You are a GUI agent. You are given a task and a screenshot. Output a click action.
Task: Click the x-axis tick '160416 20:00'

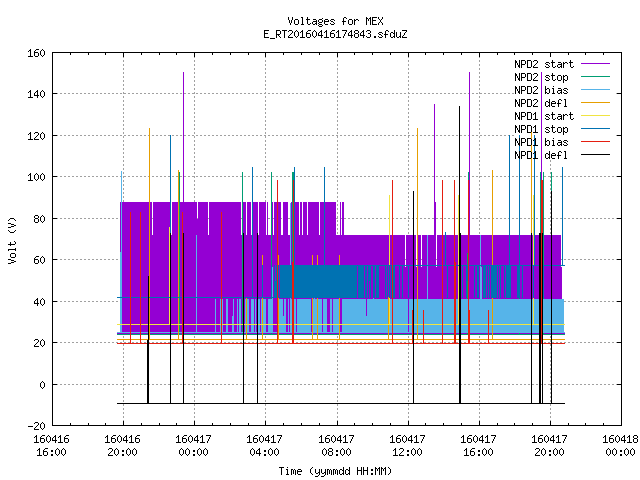pyautogui.click(x=122, y=446)
